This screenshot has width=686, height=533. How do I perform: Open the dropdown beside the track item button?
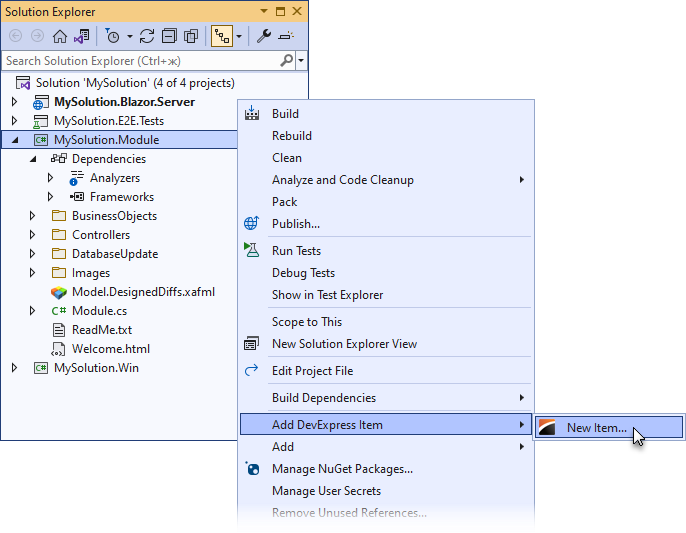pos(239,37)
